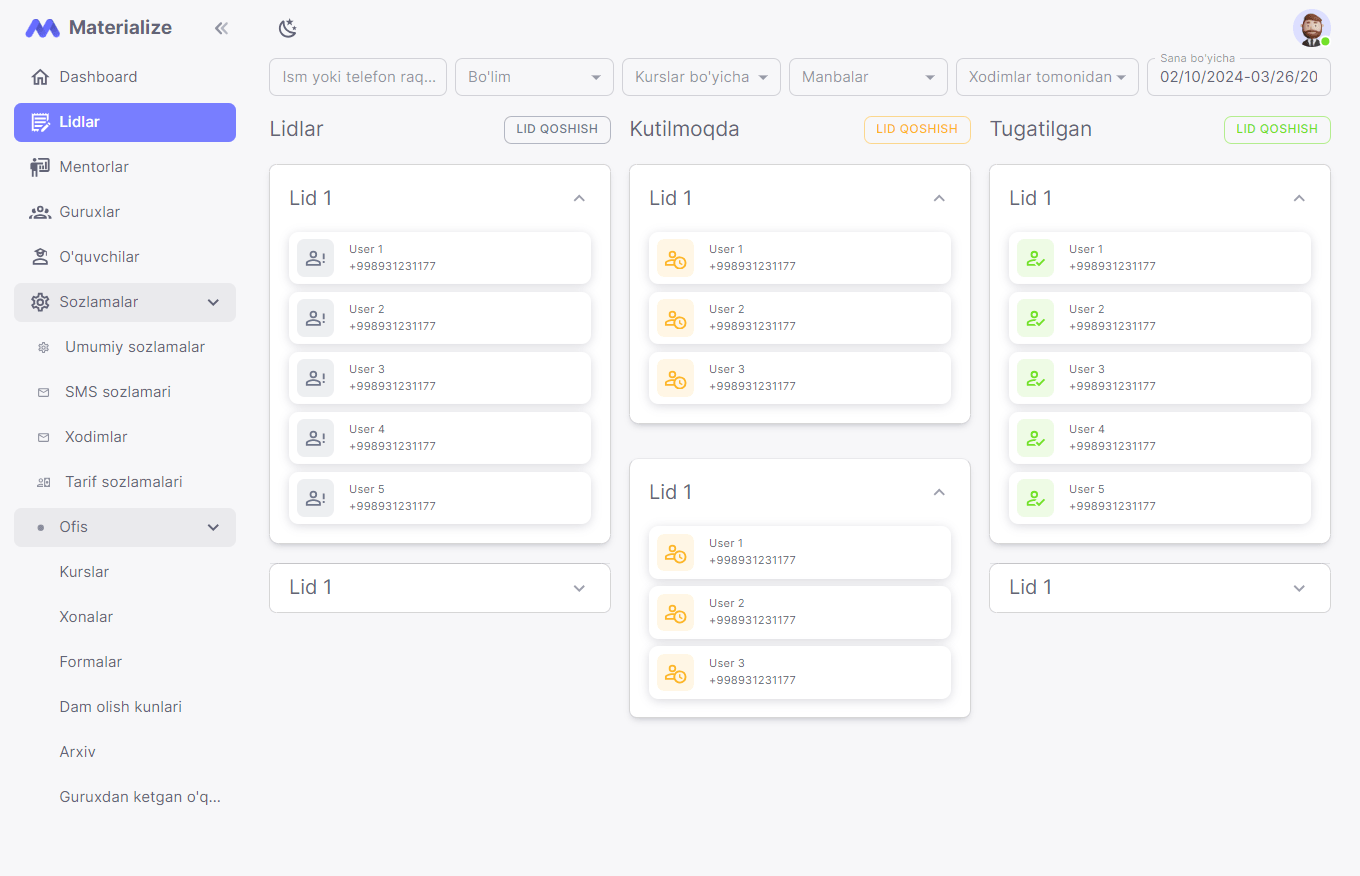Open the user avatar profile menu
This screenshot has width=1360, height=876.
1311,28
